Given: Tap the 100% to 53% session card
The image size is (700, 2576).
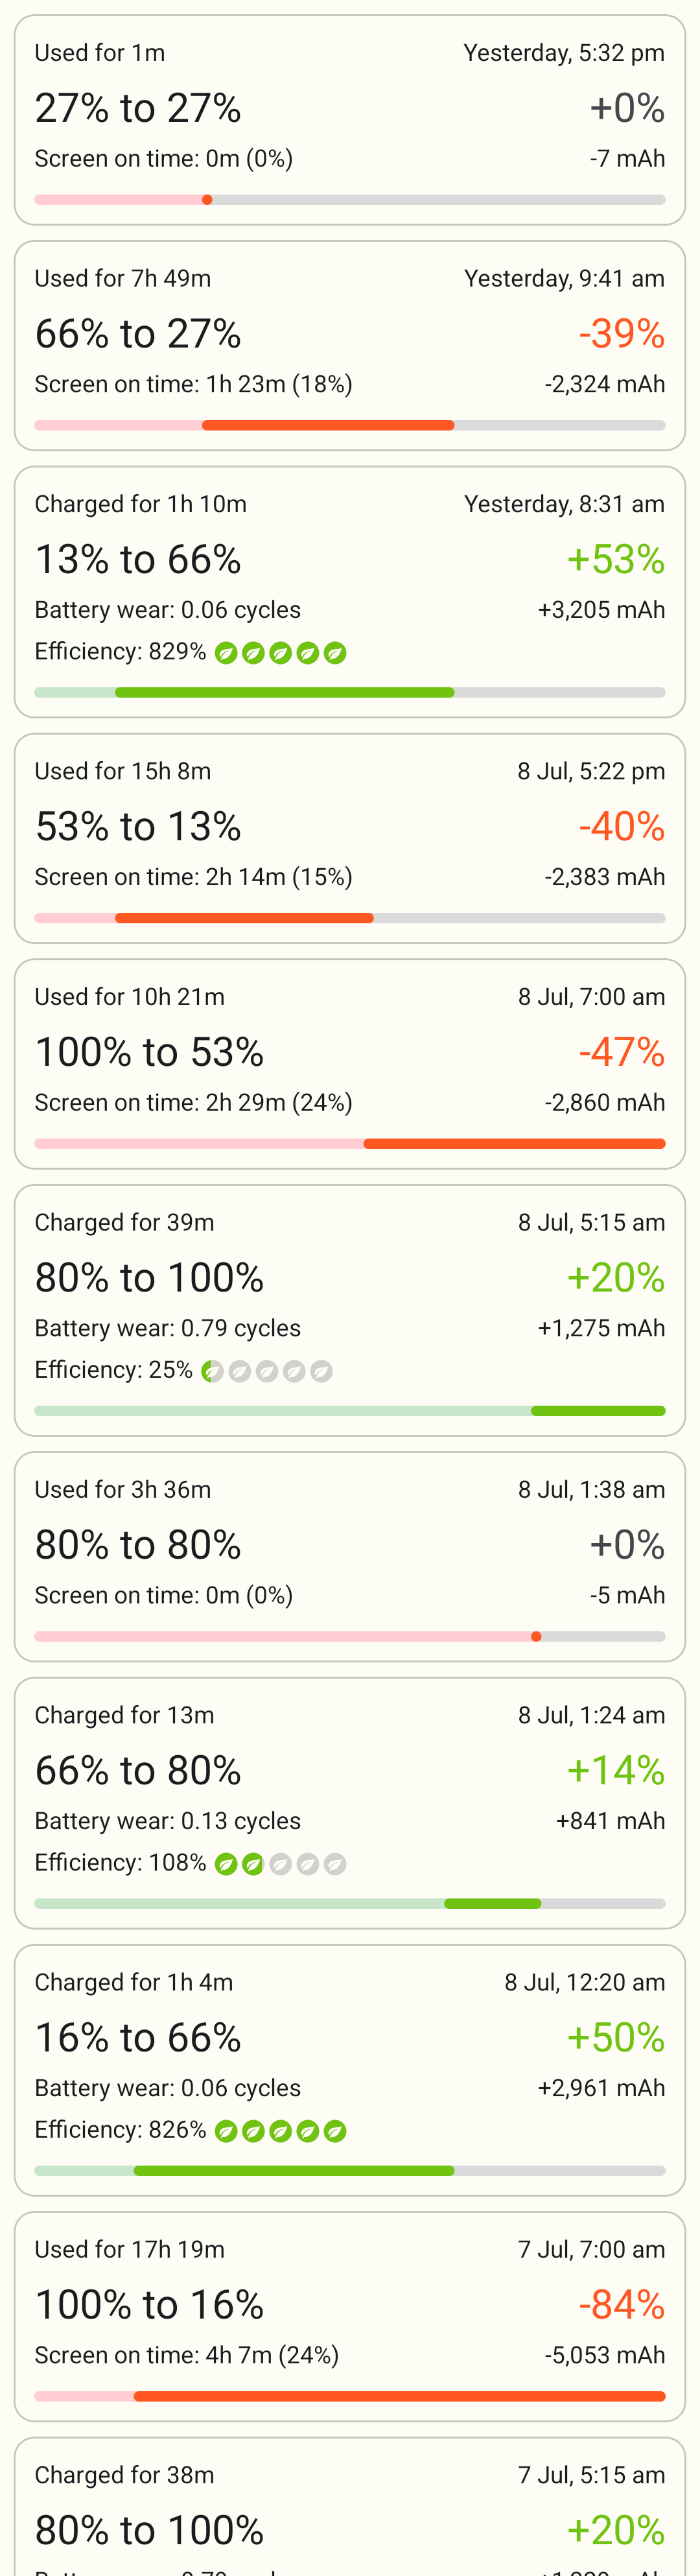Looking at the screenshot, I should point(350,1064).
